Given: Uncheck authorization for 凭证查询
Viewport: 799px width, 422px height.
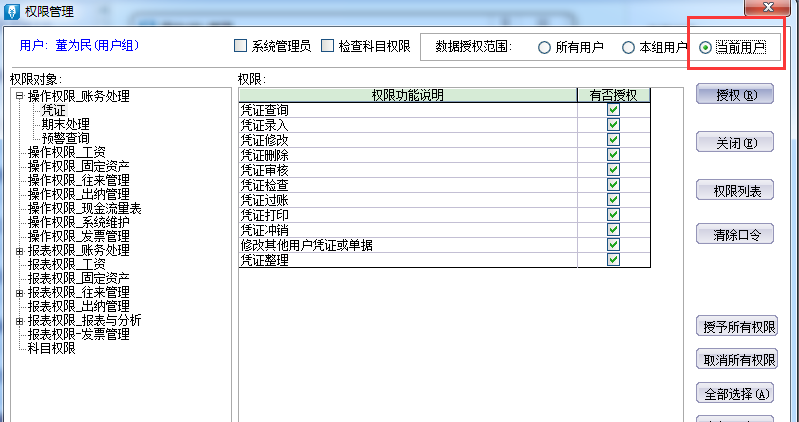Looking at the screenshot, I should [613, 110].
